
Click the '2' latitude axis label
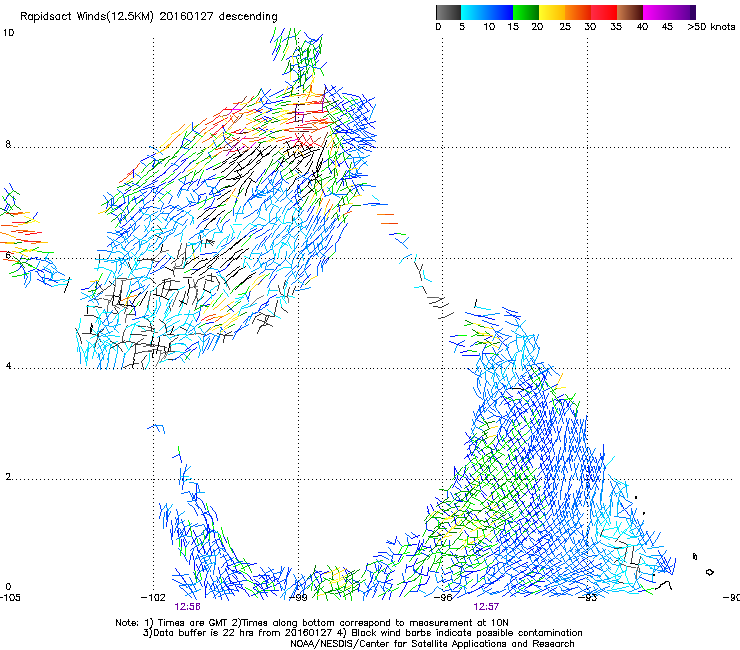[8, 476]
